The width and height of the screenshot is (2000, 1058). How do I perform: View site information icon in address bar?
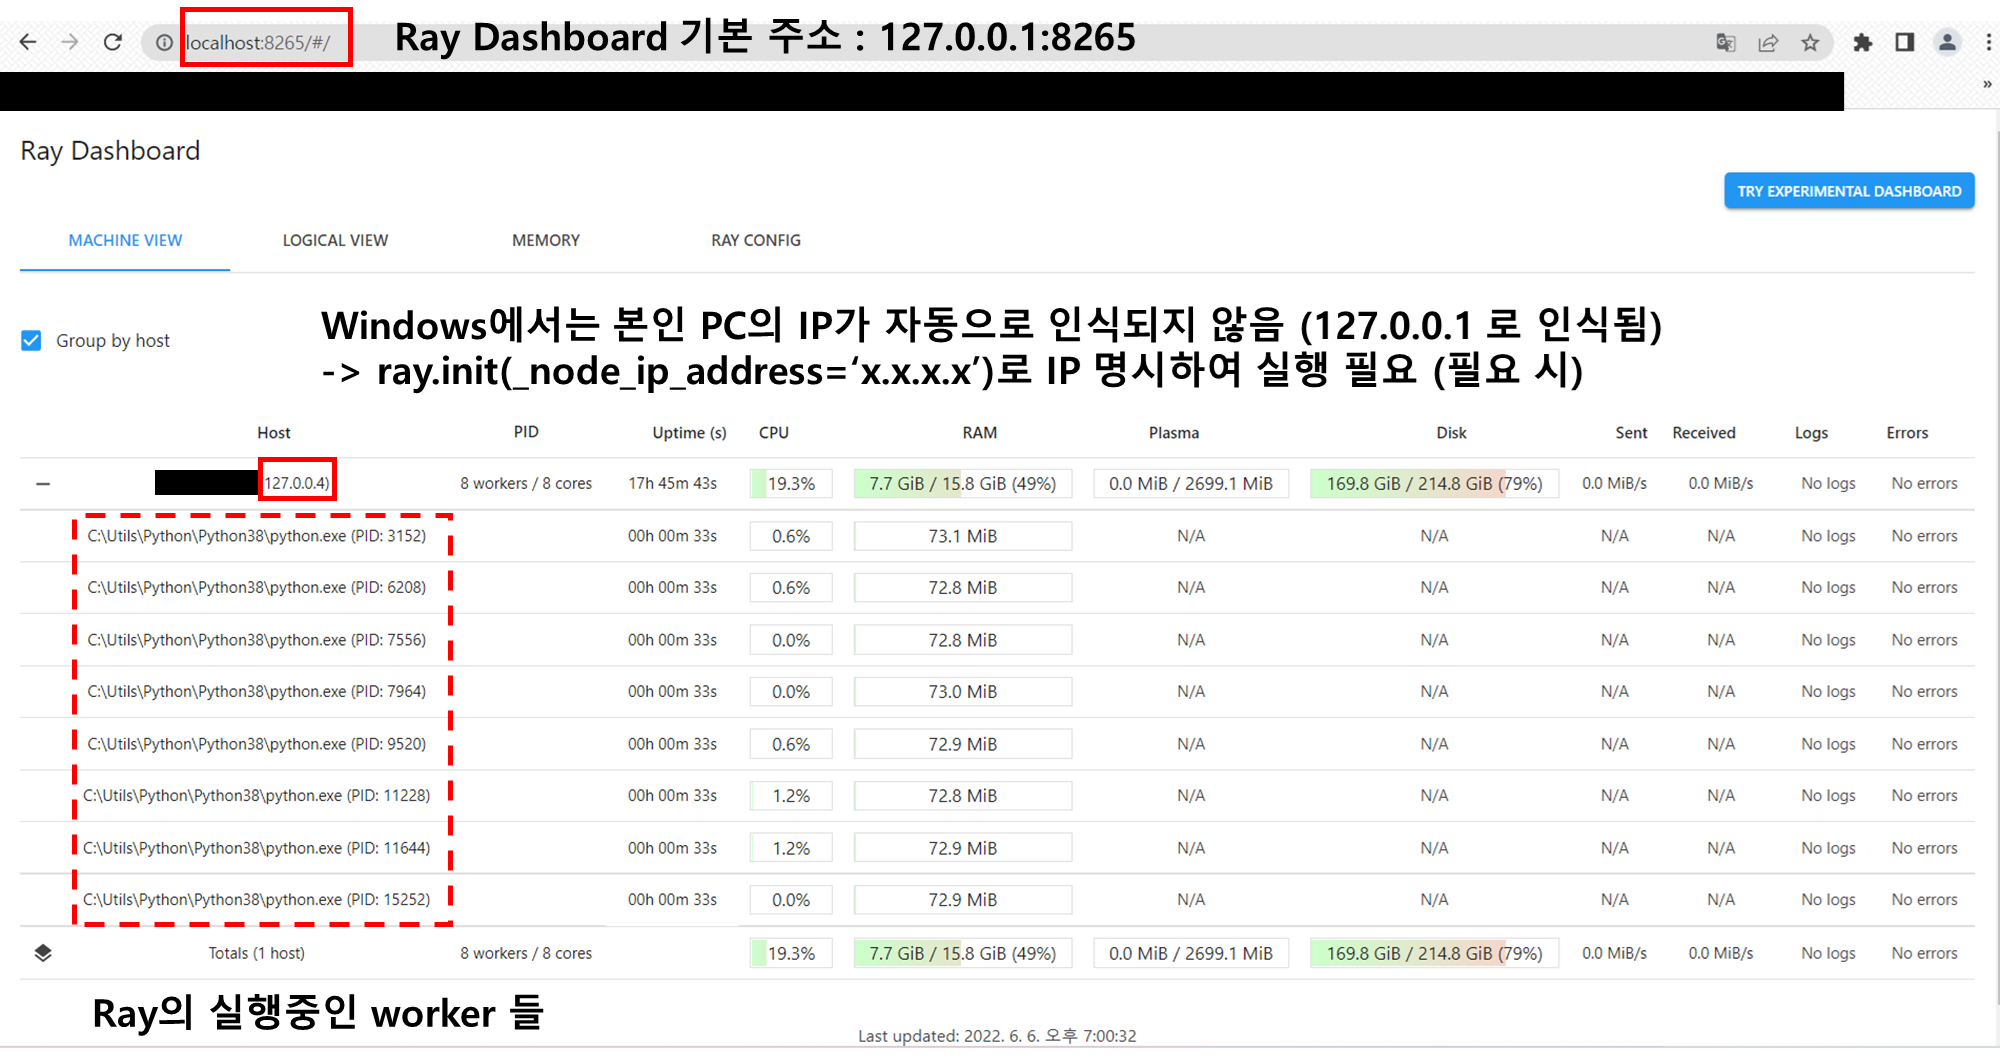pyautogui.click(x=164, y=43)
